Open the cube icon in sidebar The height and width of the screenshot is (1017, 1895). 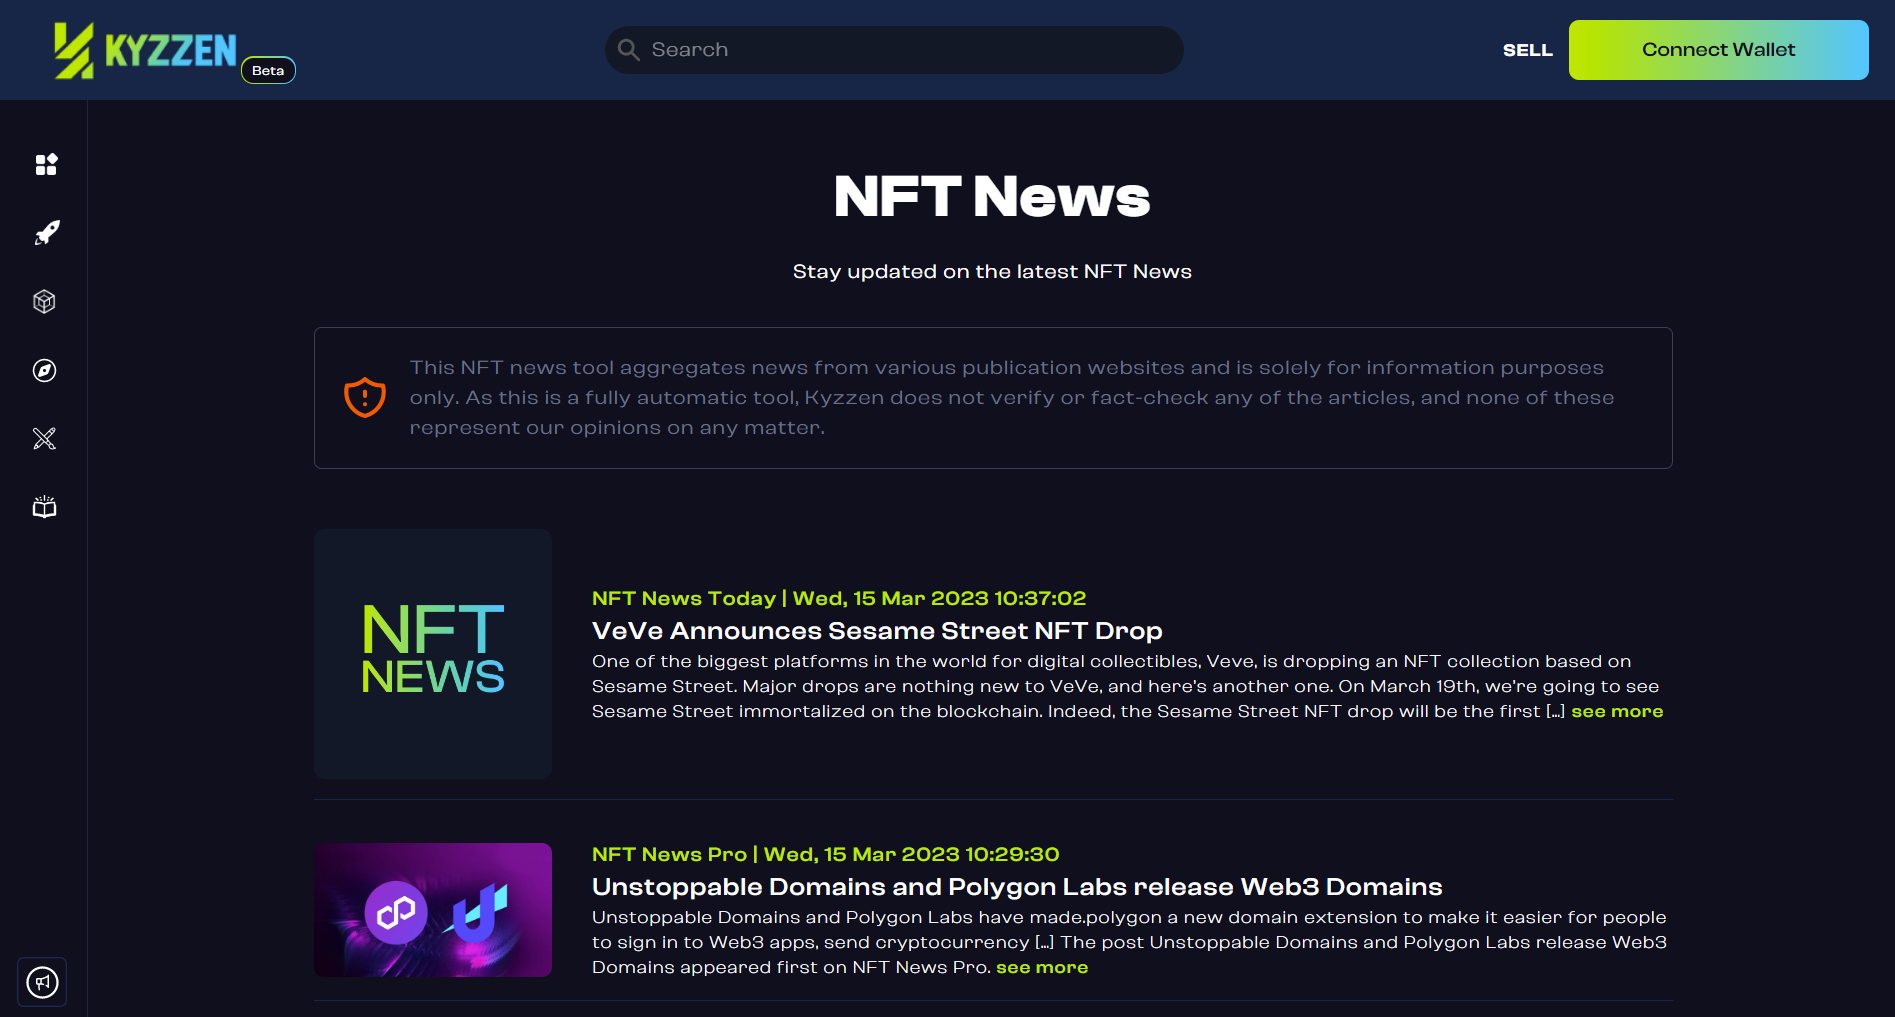click(x=44, y=301)
